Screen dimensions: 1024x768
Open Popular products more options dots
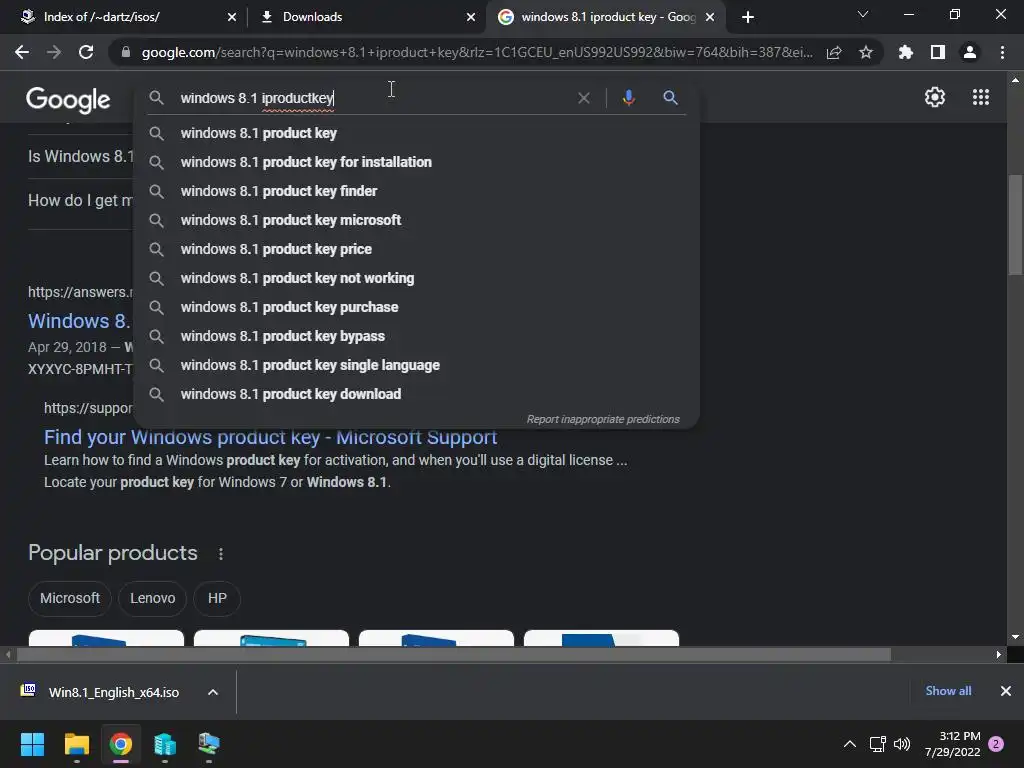221,554
